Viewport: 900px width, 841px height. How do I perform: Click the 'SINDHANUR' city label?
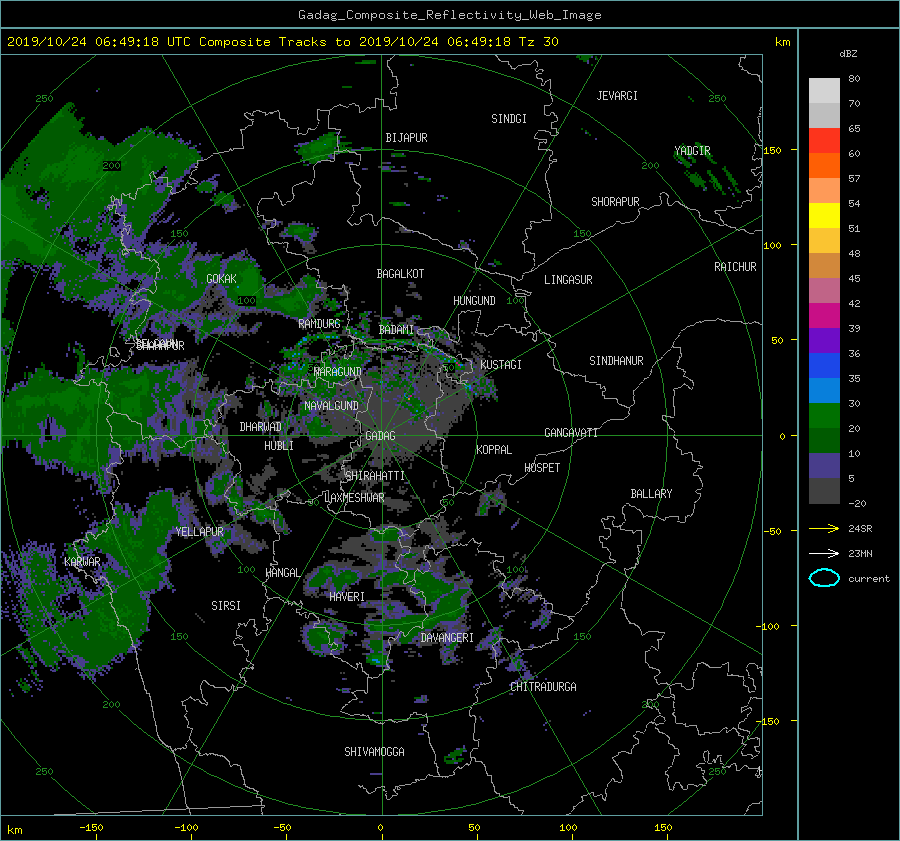click(616, 361)
